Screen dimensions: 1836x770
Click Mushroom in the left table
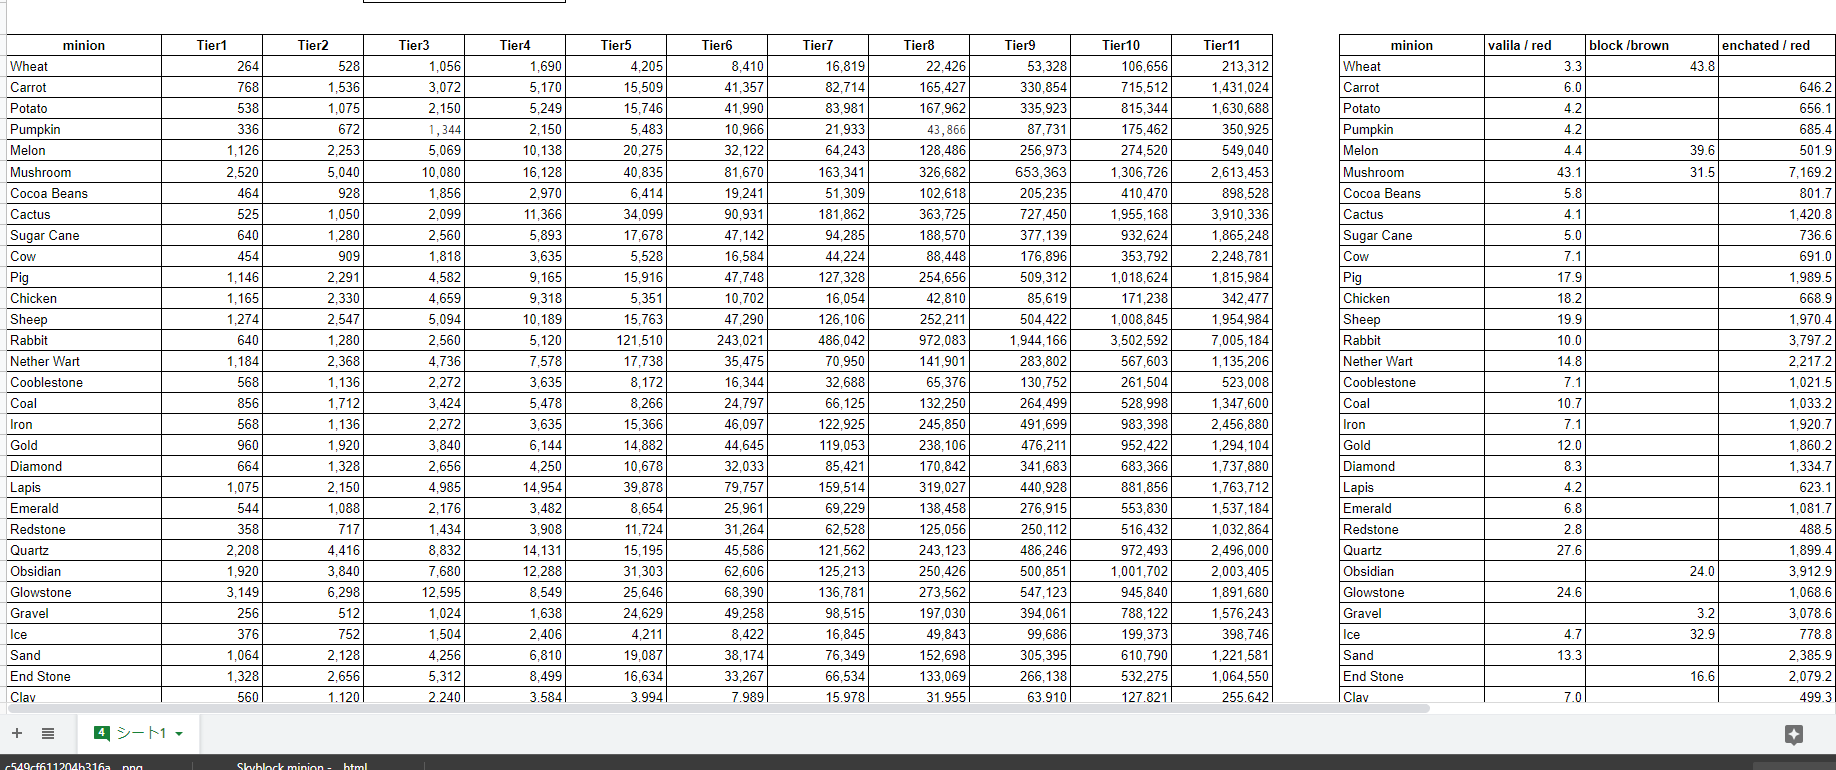click(84, 172)
